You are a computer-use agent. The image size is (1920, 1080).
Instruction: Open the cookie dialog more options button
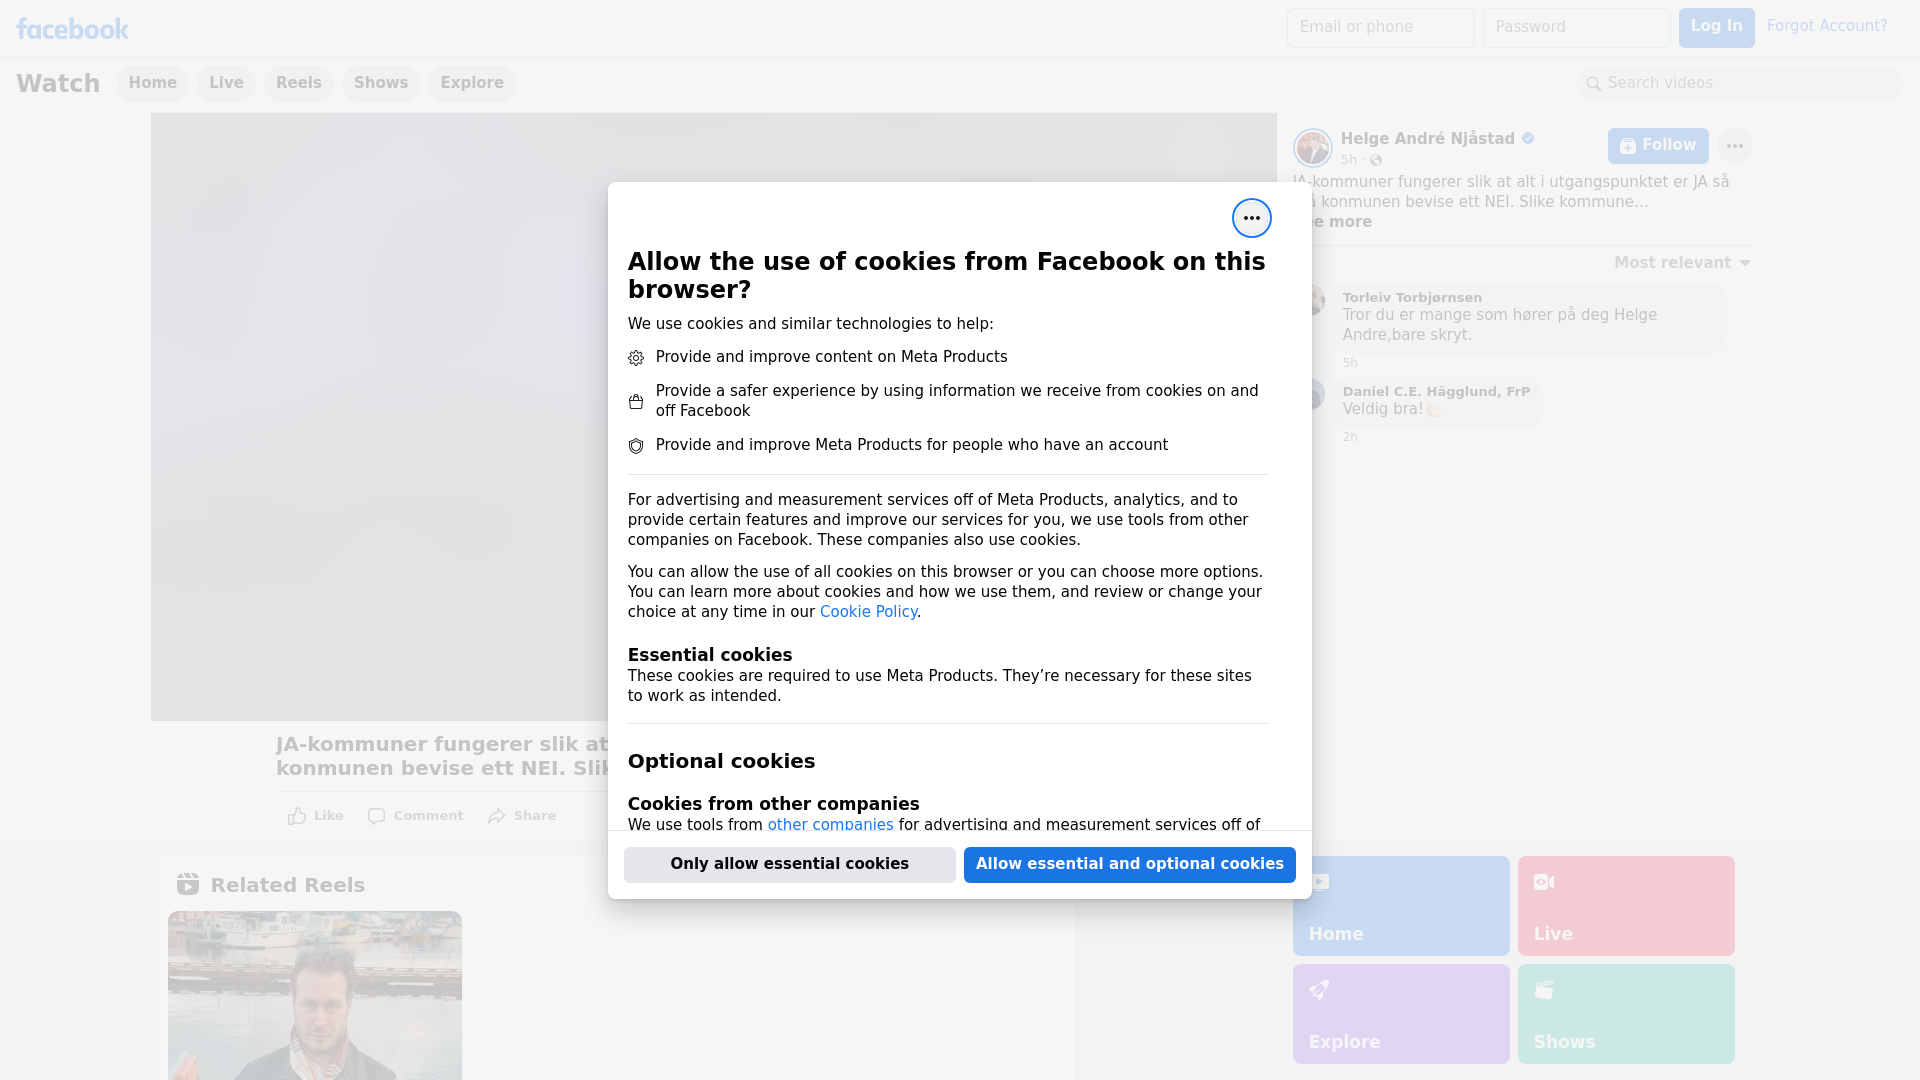1251,218
